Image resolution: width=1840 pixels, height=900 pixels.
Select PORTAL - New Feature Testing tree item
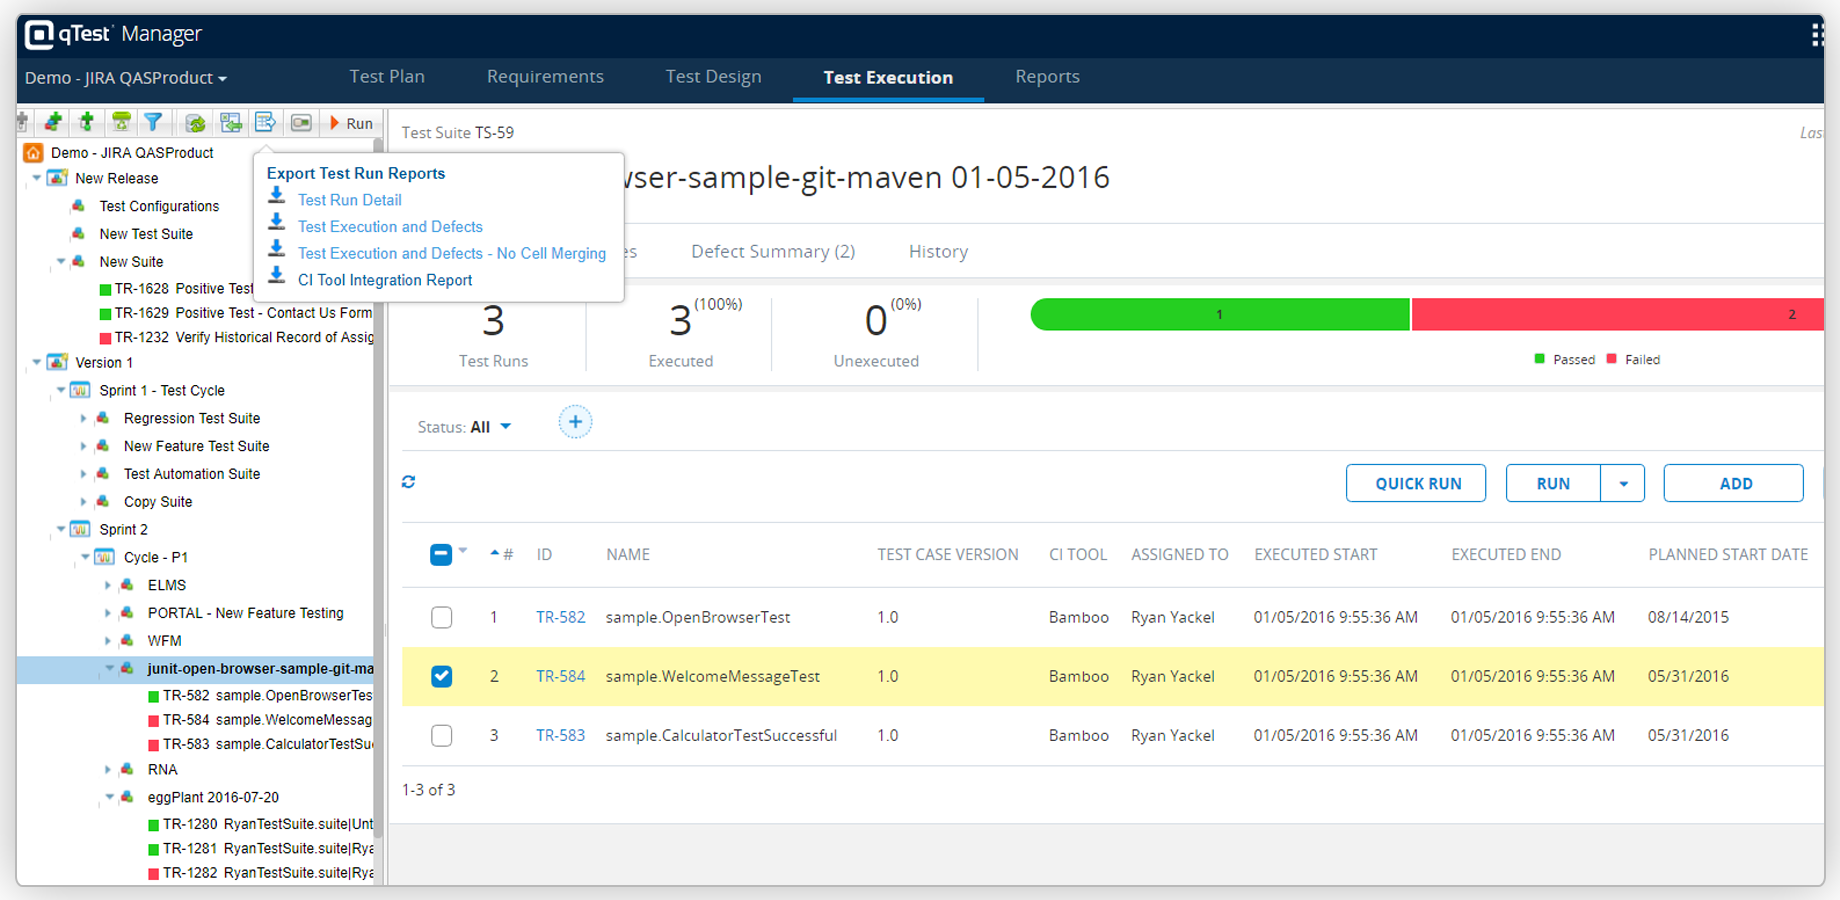[245, 613]
